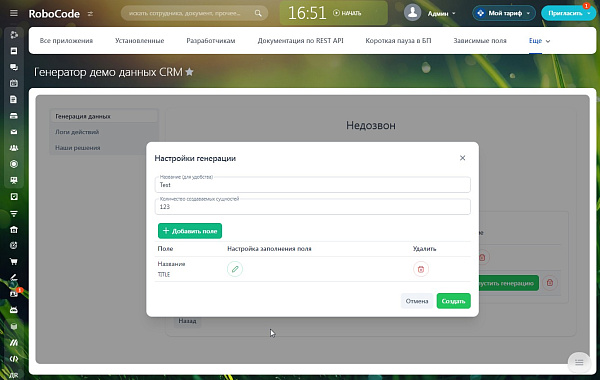The image size is (600, 380).
Task: Select Логи действий in the left menu
Action: [x=77, y=132]
